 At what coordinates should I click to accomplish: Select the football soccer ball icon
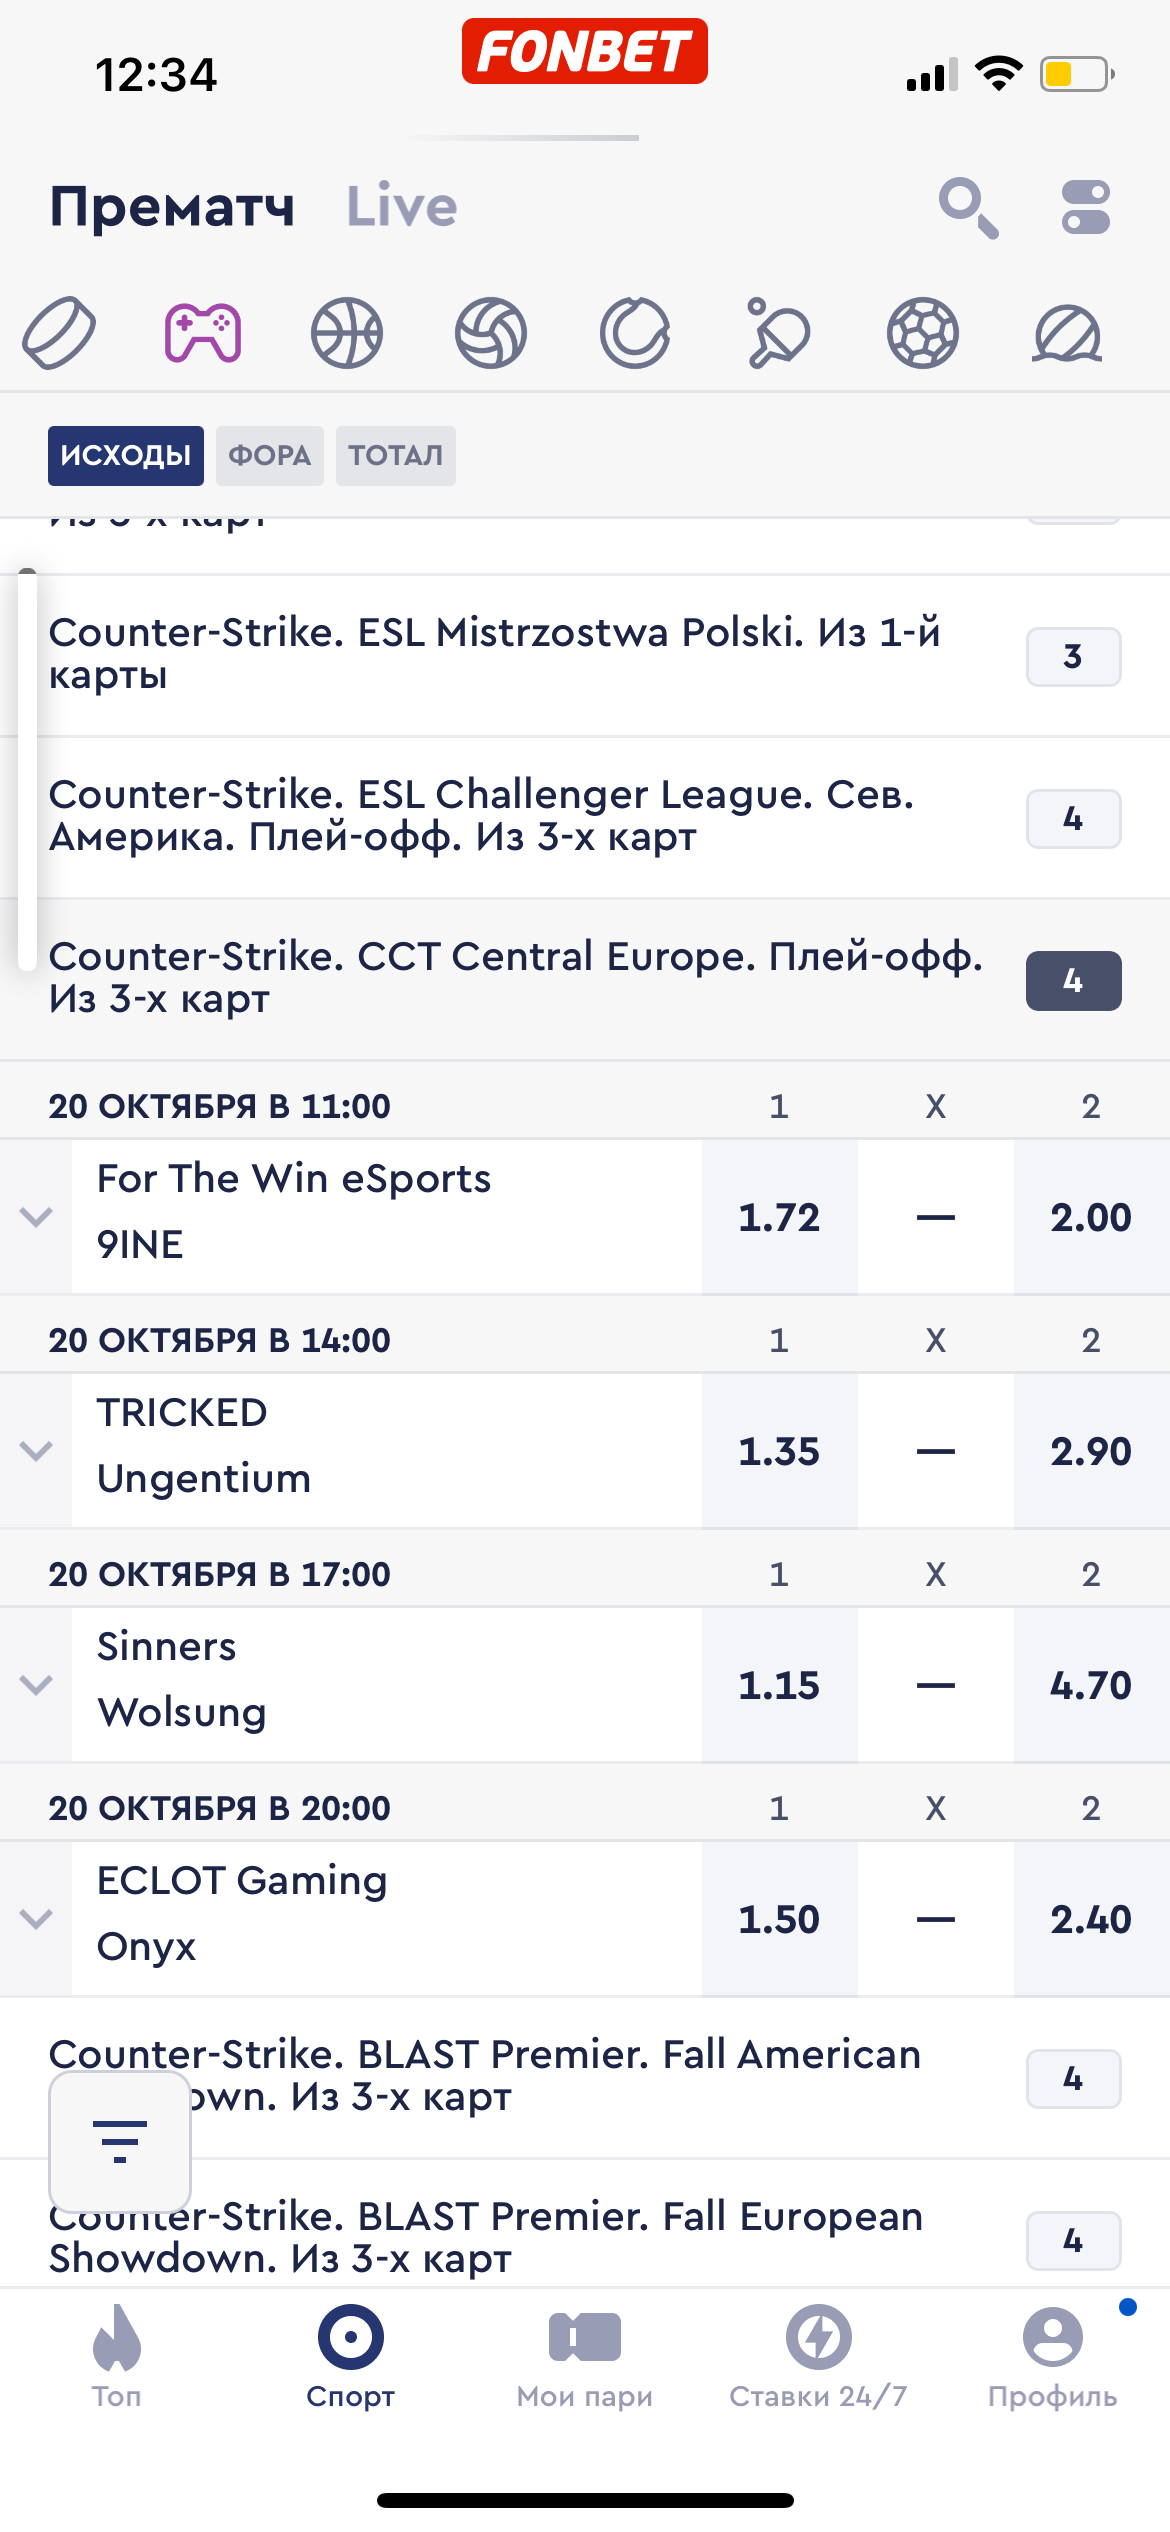[922, 333]
